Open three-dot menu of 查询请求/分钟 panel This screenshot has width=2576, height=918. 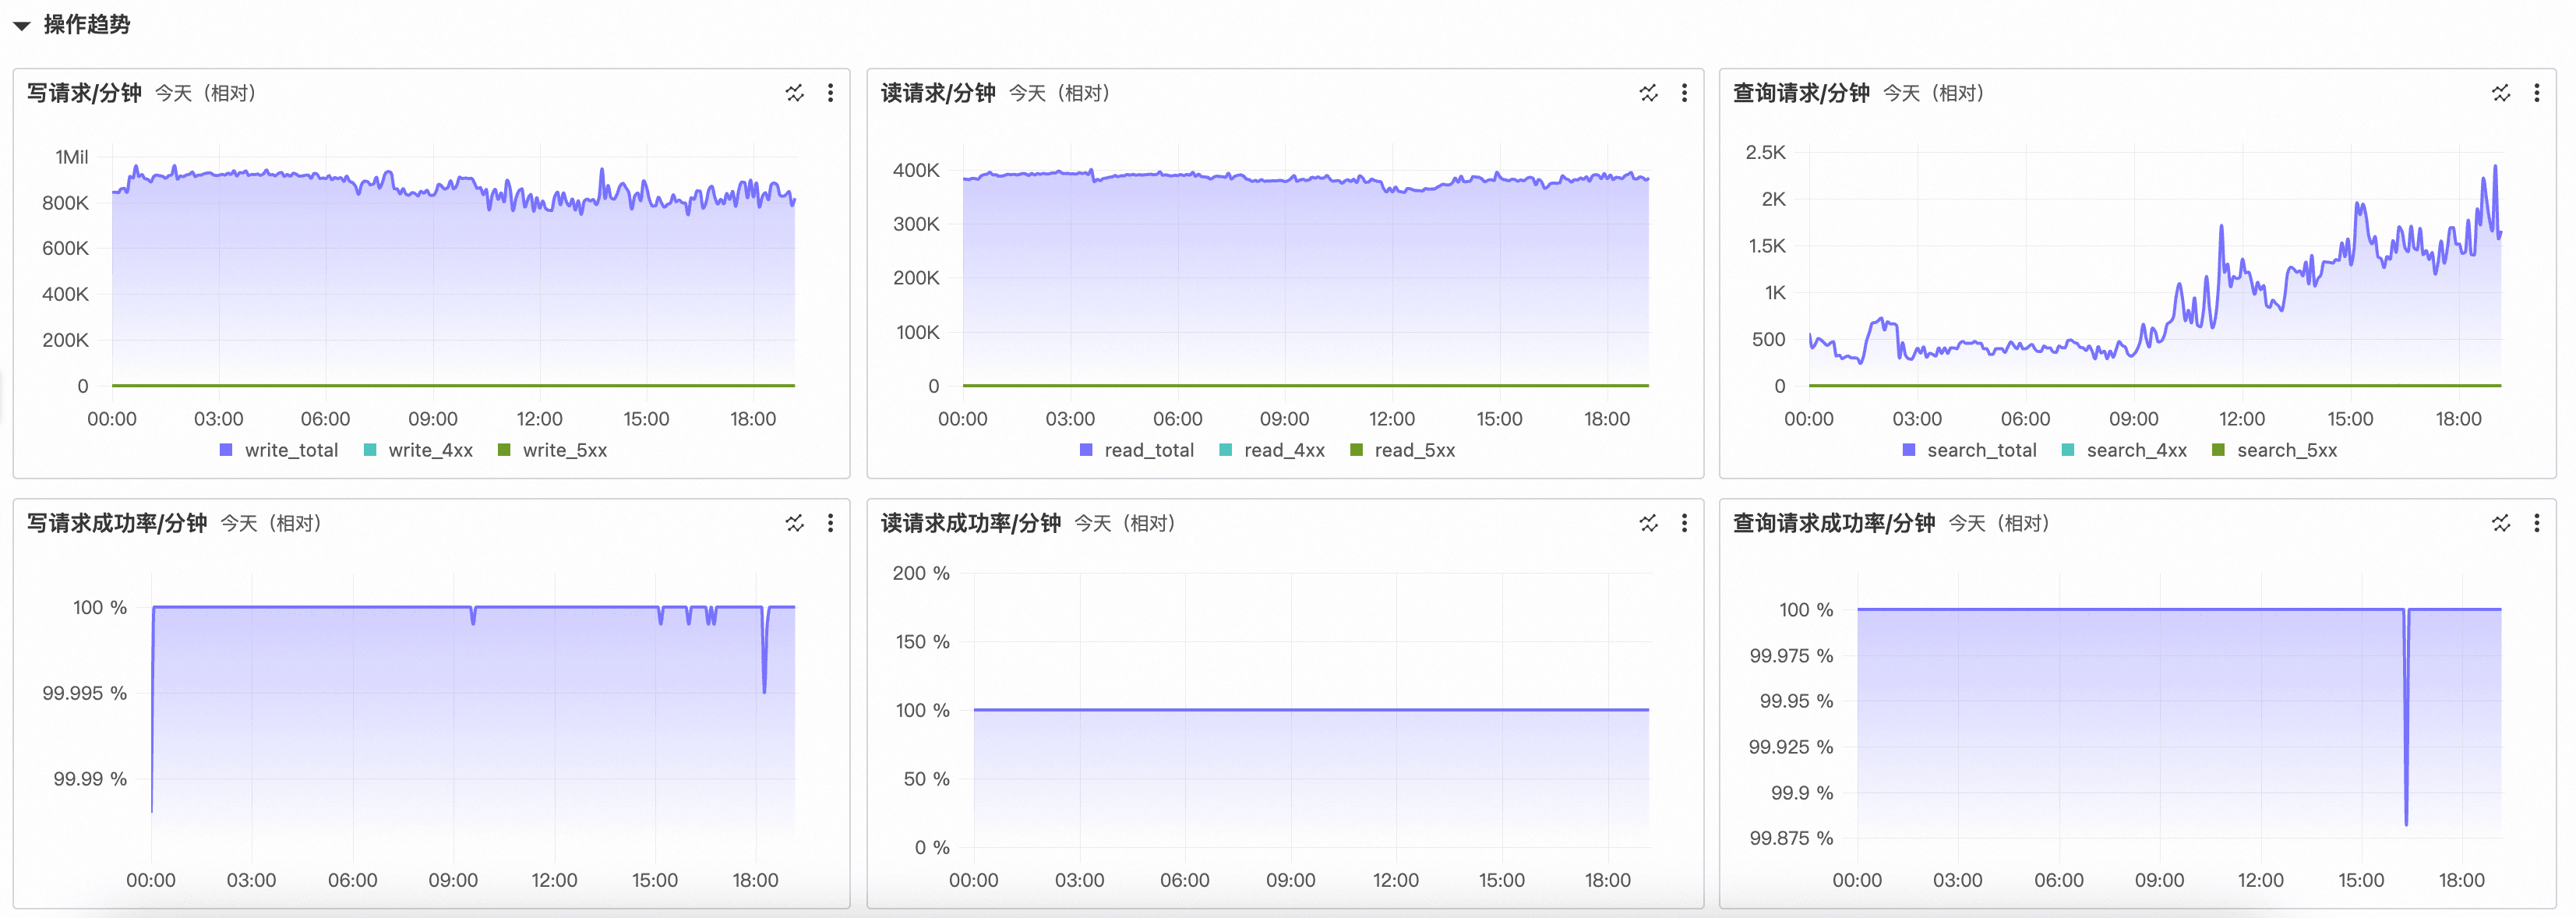pos(2536,93)
